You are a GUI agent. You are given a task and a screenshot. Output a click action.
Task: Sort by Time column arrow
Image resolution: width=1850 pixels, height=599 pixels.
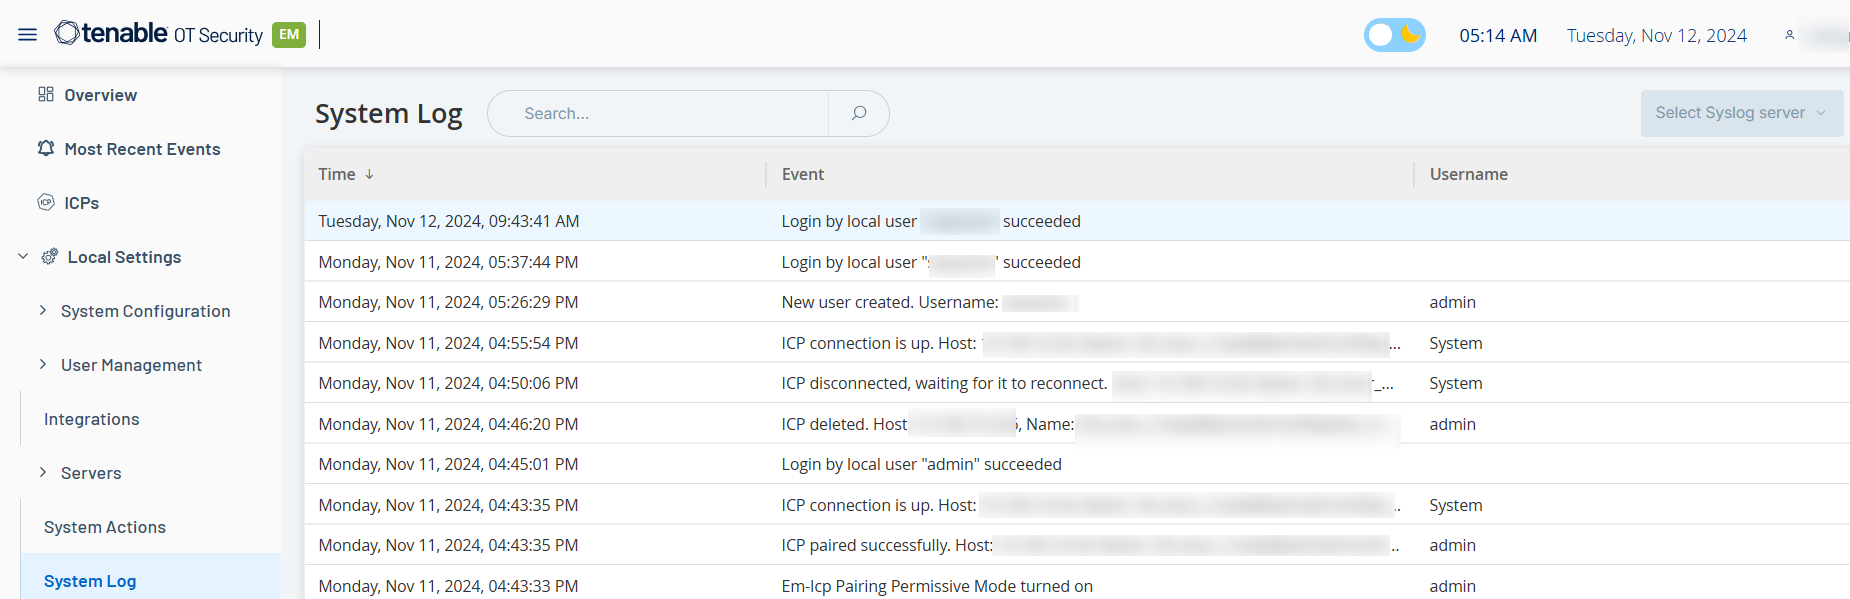369,174
